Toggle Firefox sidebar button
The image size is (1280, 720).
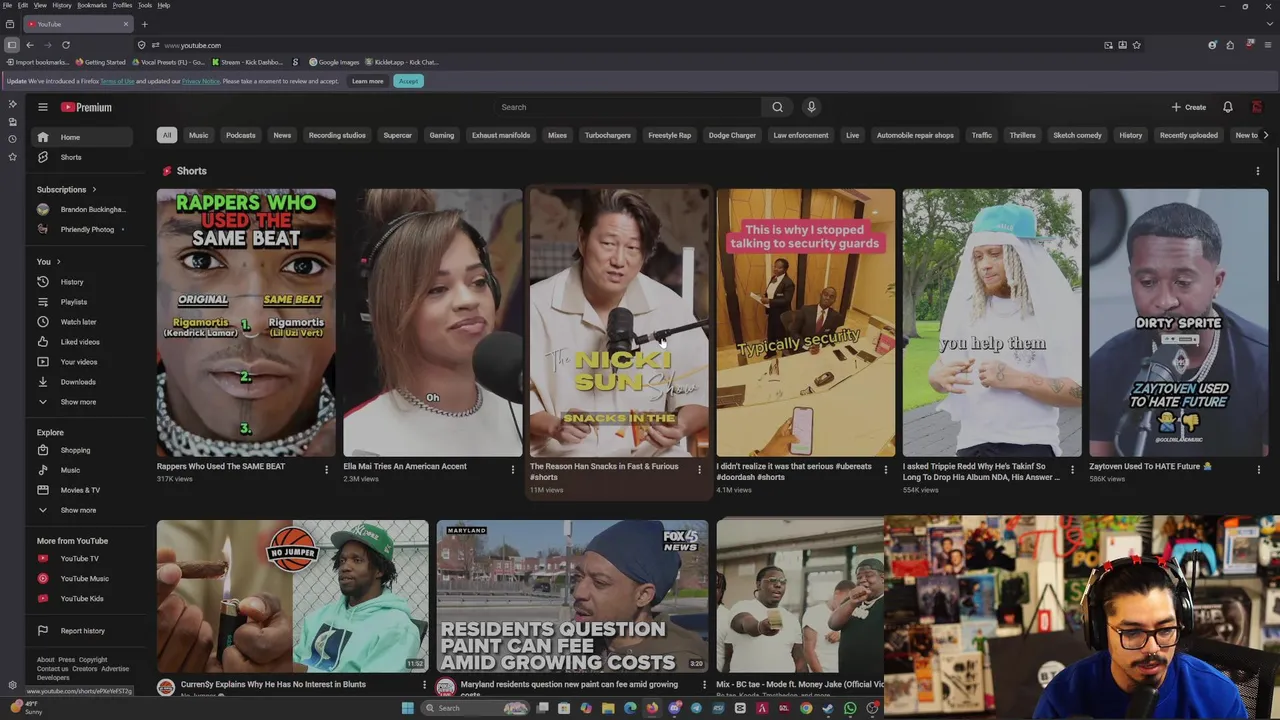11,45
